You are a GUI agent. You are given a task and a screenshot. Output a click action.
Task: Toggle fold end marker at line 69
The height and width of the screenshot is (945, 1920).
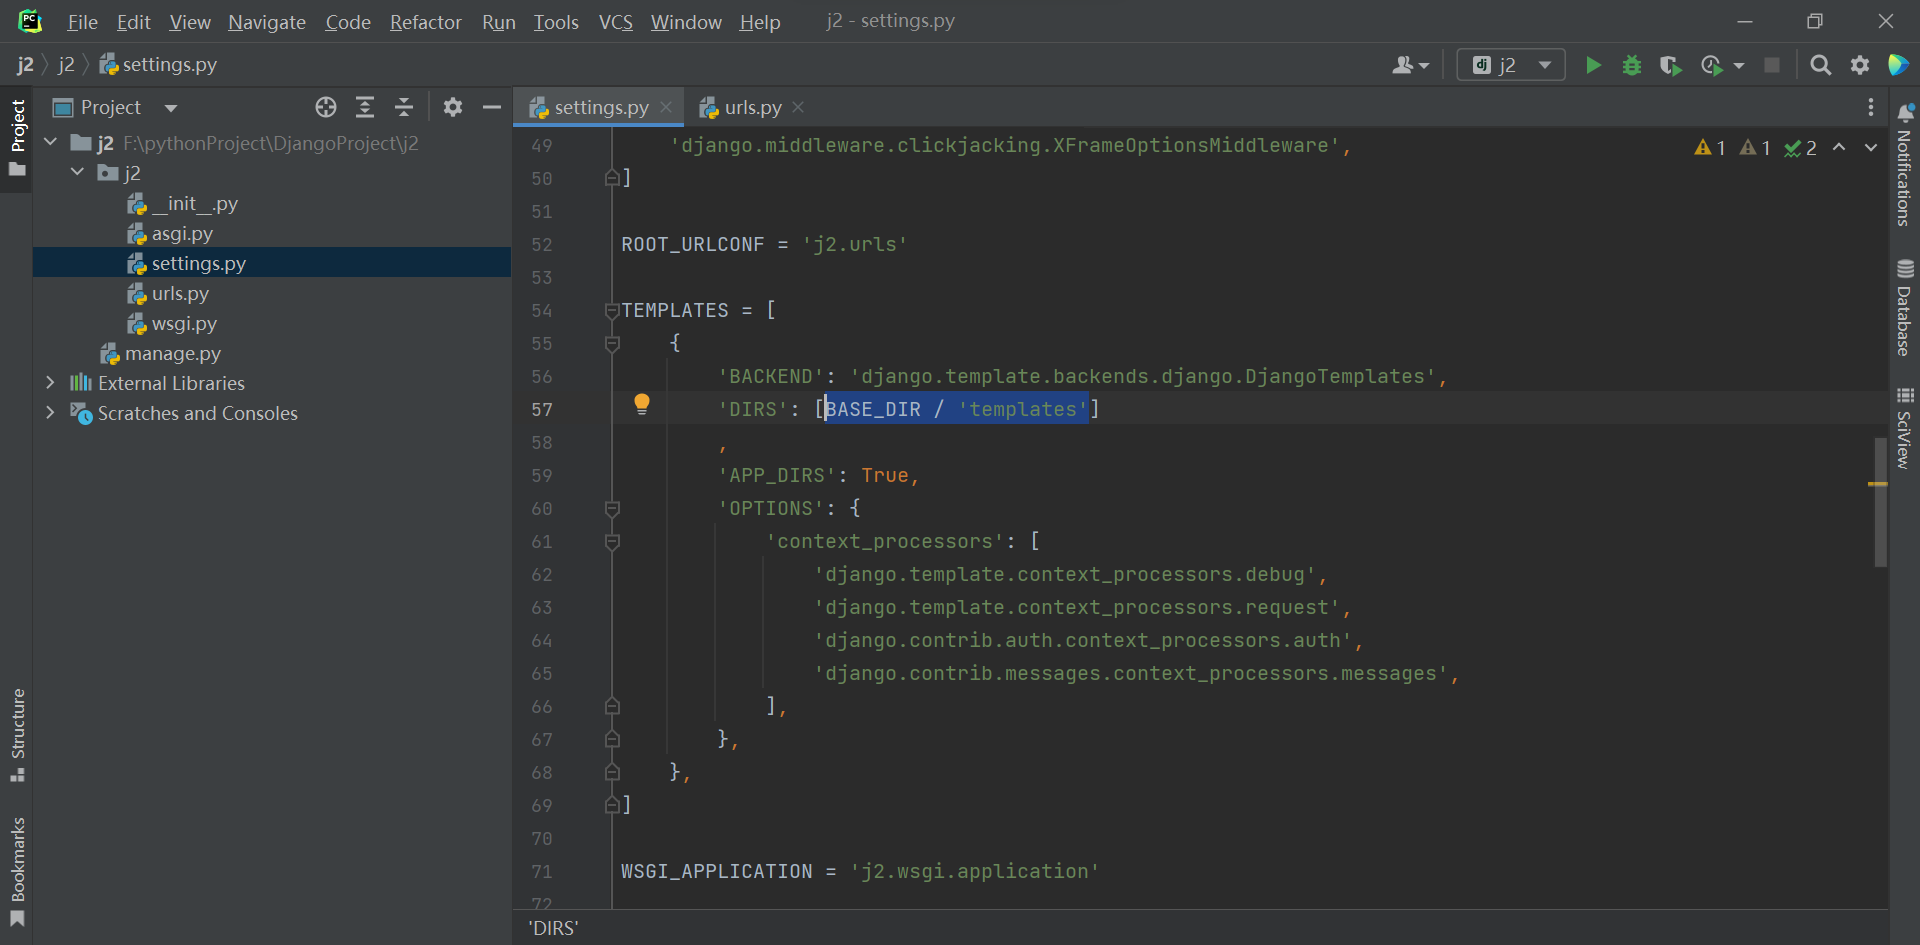612,805
